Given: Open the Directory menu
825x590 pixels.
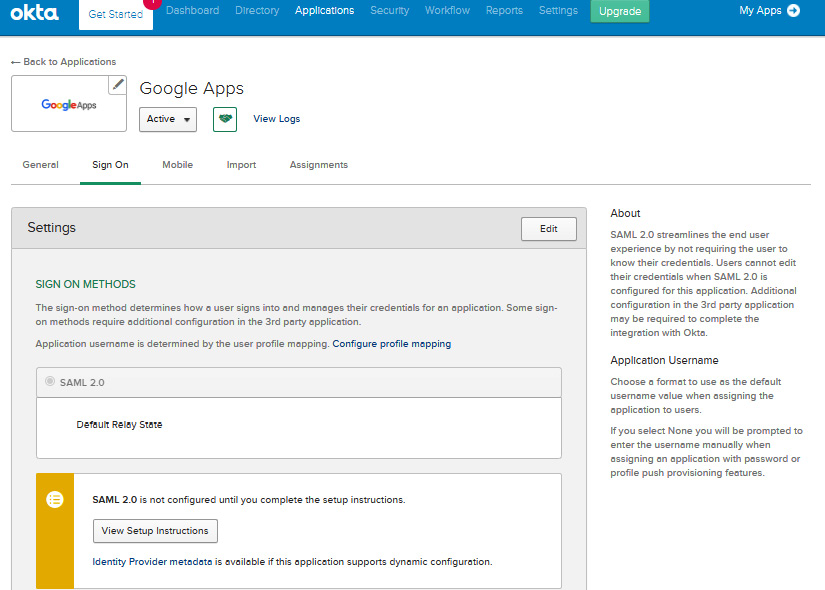Looking at the screenshot, I should pos(257,11).
